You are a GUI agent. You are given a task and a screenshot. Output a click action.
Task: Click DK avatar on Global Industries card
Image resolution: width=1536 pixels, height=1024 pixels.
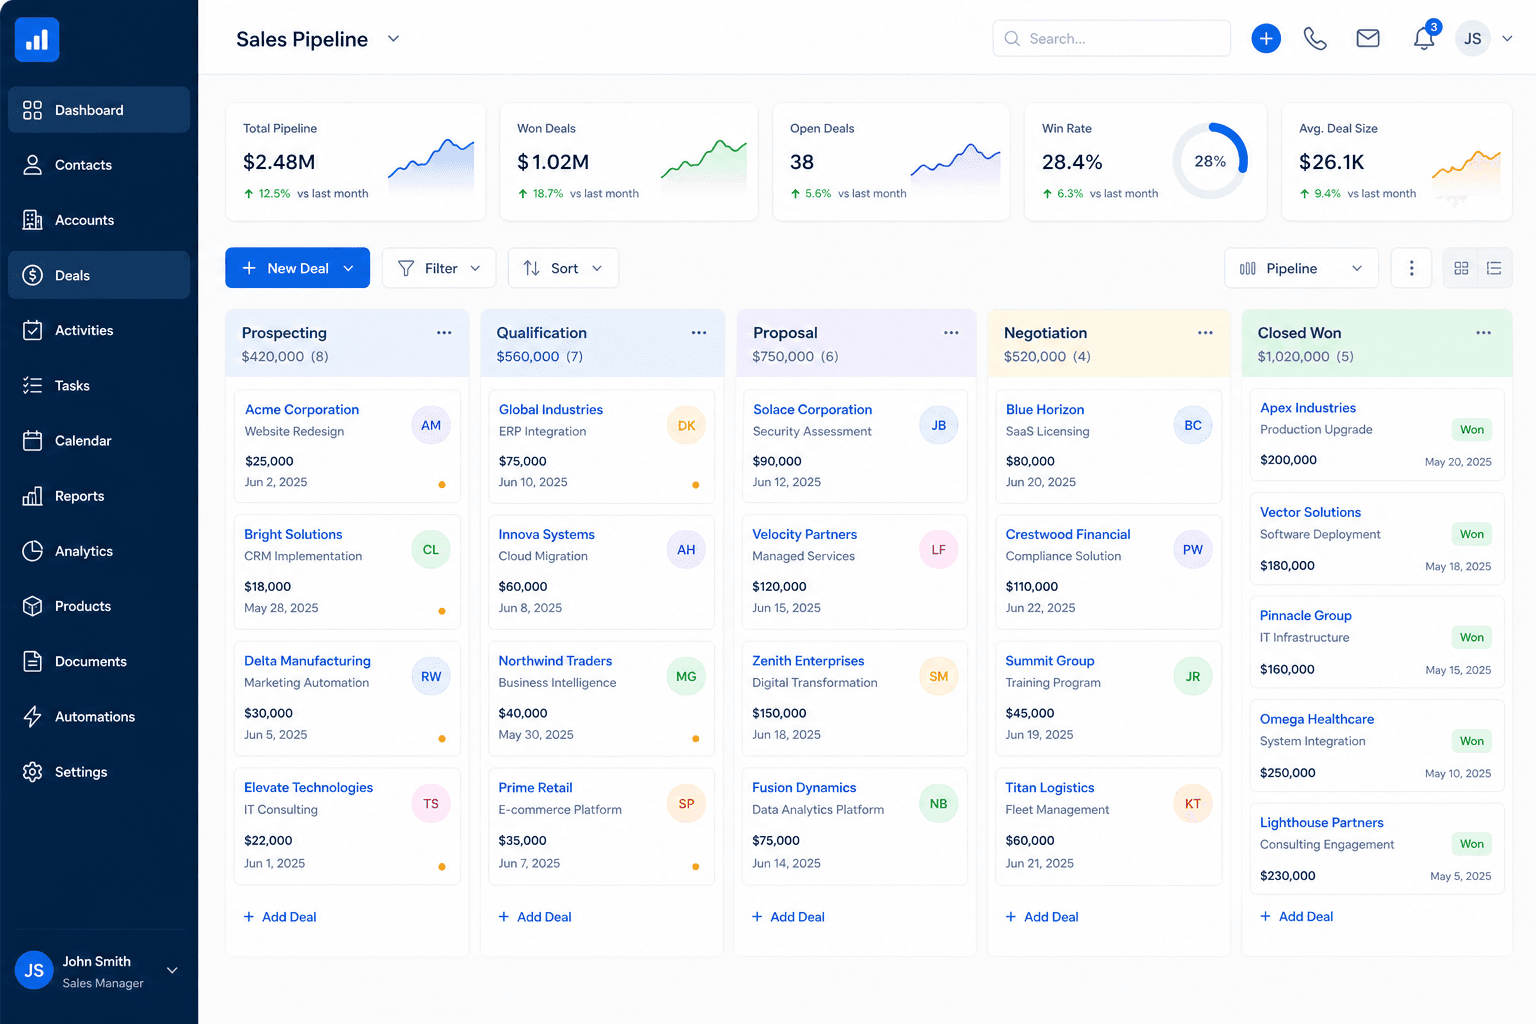point(686,425)
